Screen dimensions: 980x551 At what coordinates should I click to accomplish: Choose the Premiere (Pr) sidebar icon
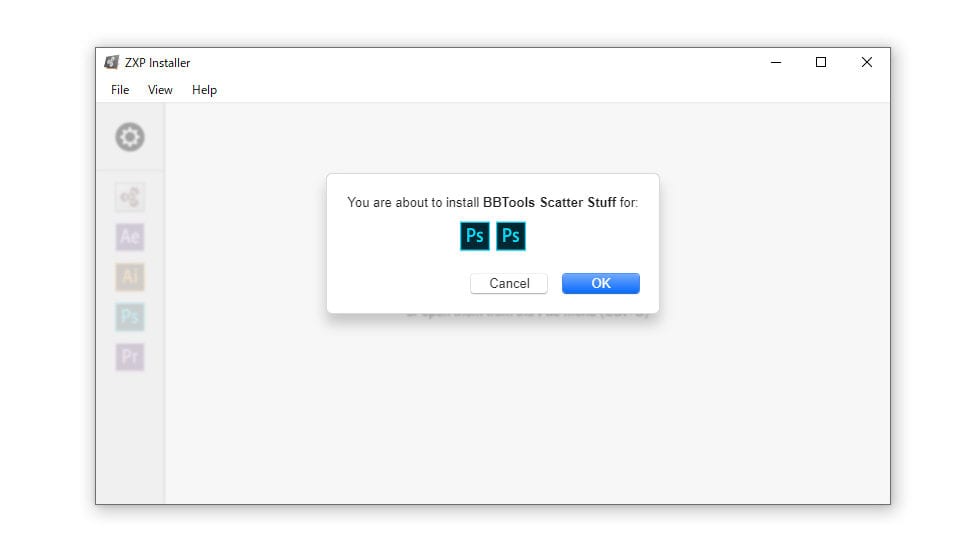(130, 357)
